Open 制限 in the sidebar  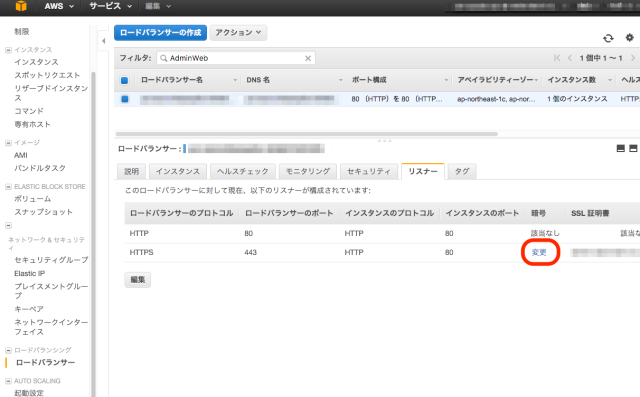click(22, 31)
